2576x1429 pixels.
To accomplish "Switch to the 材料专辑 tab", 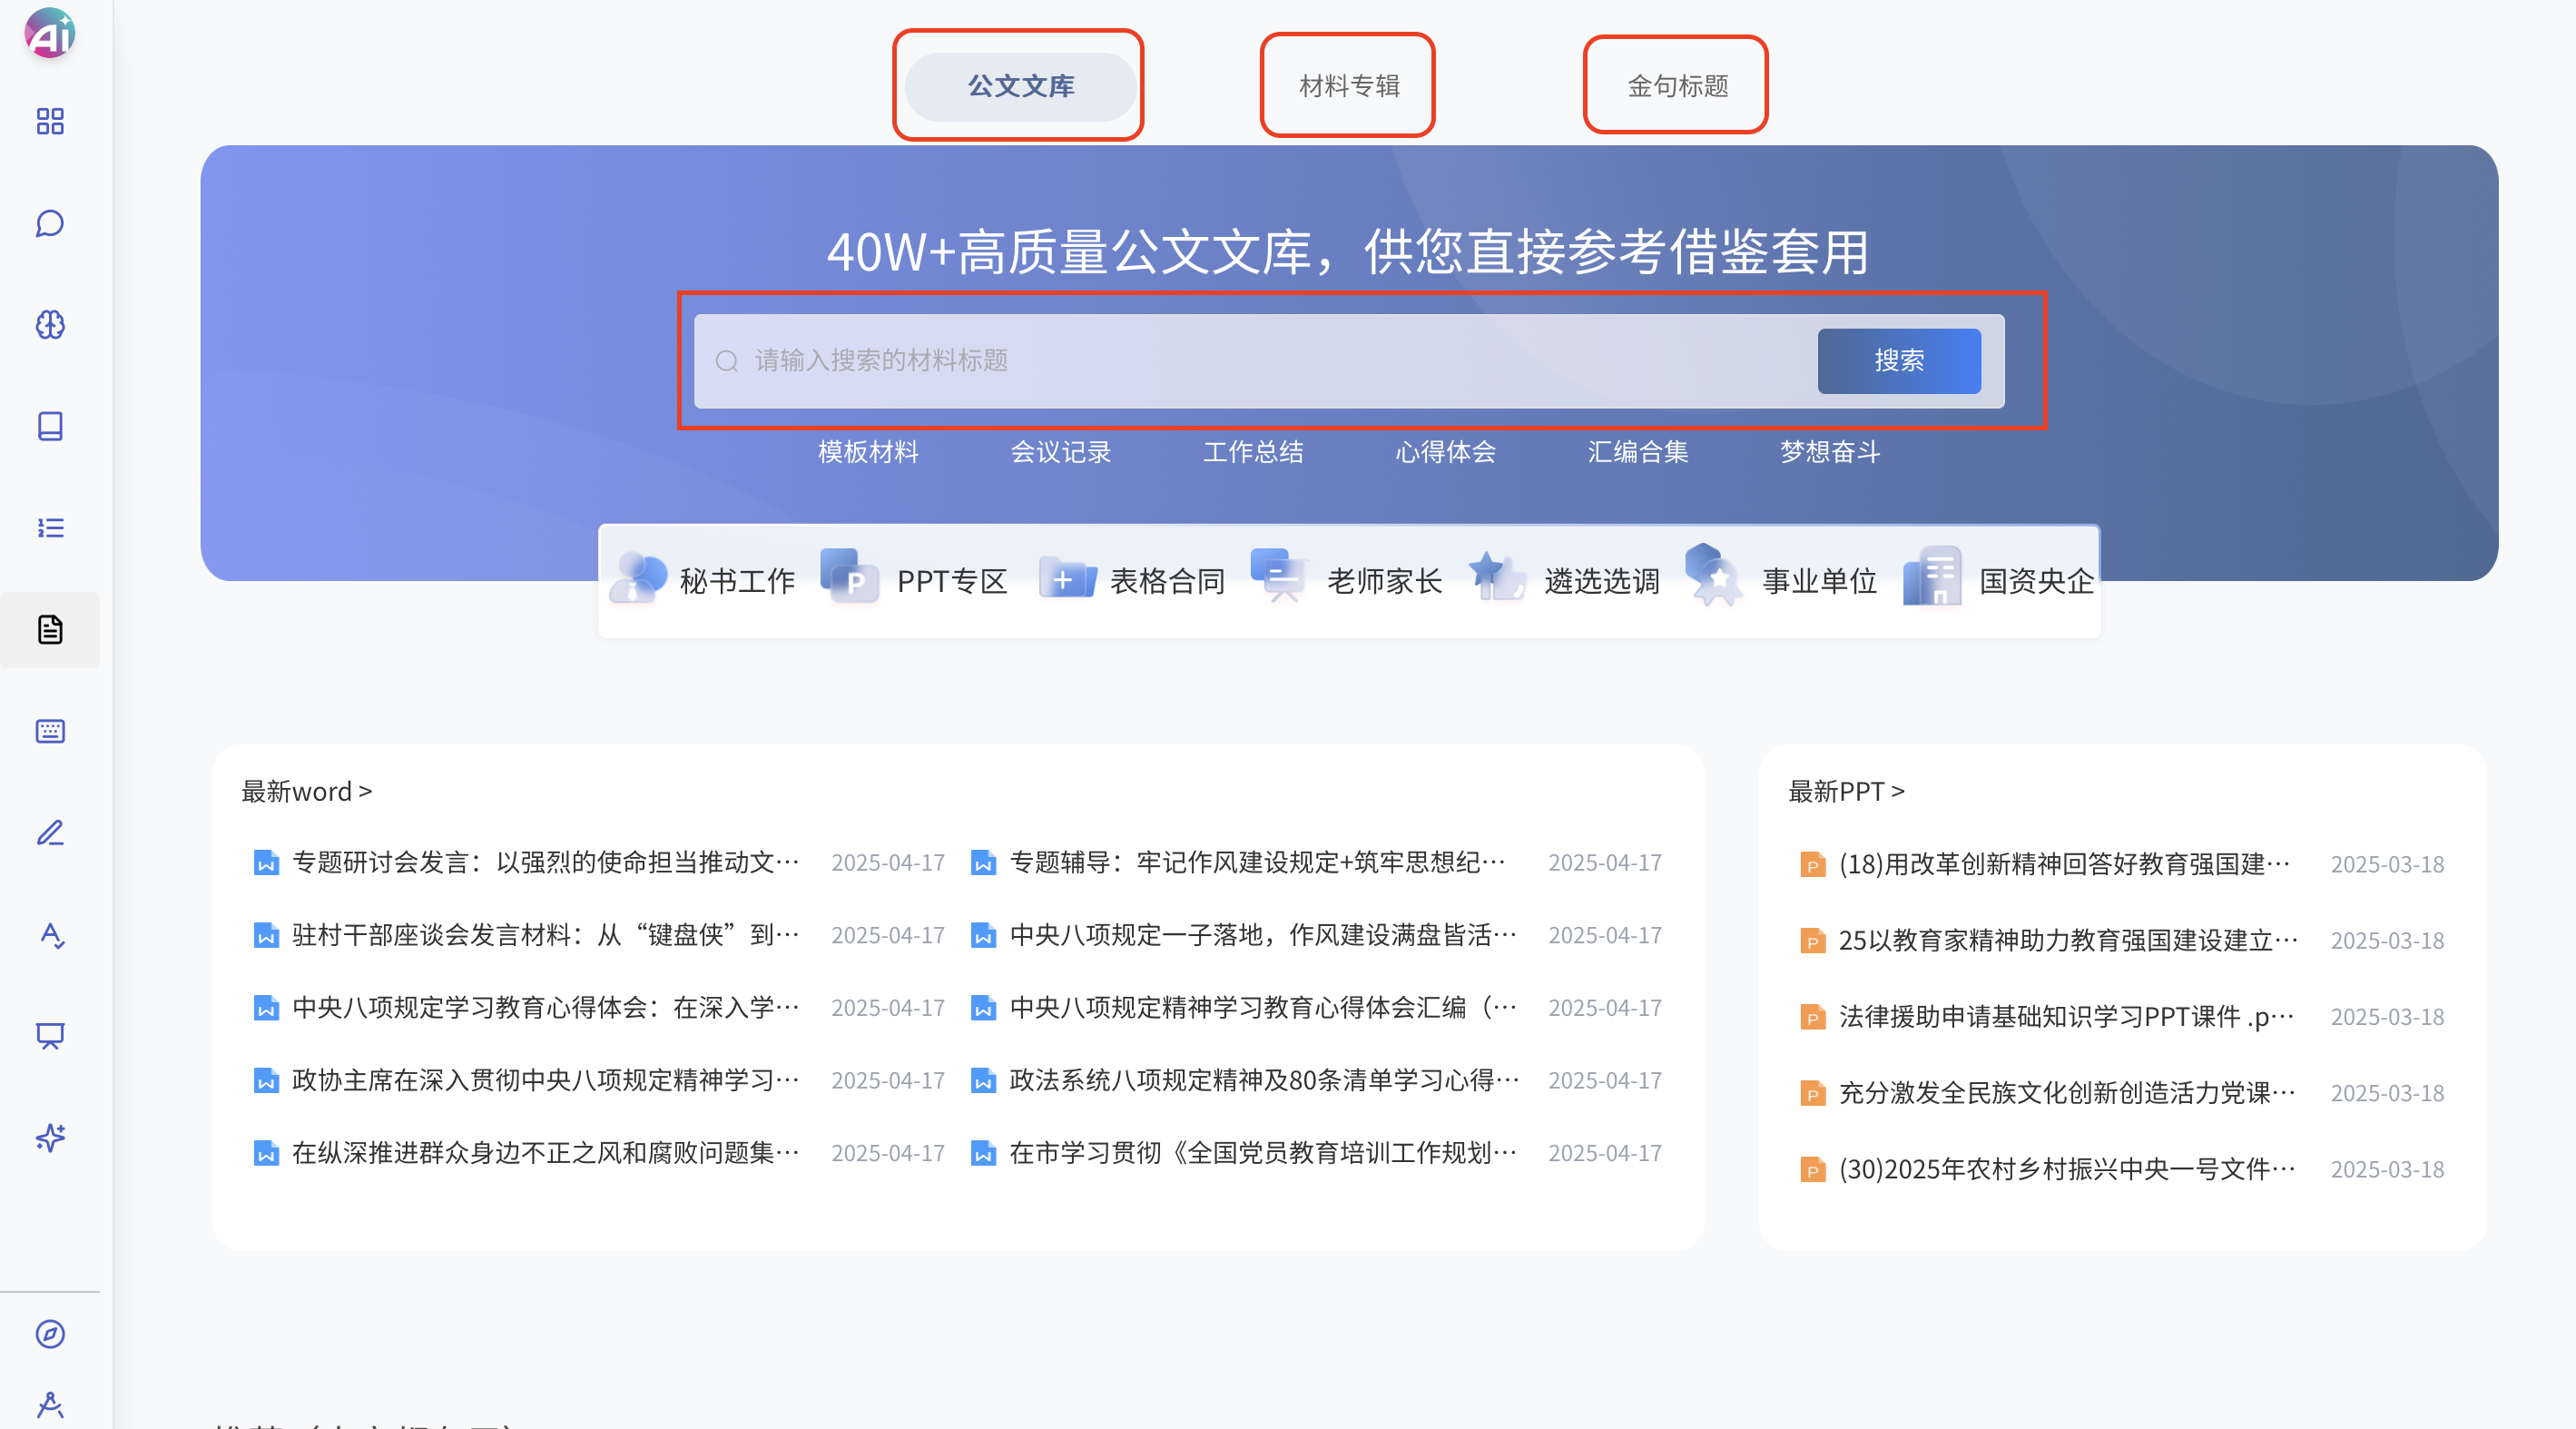I will (1348, 86).
